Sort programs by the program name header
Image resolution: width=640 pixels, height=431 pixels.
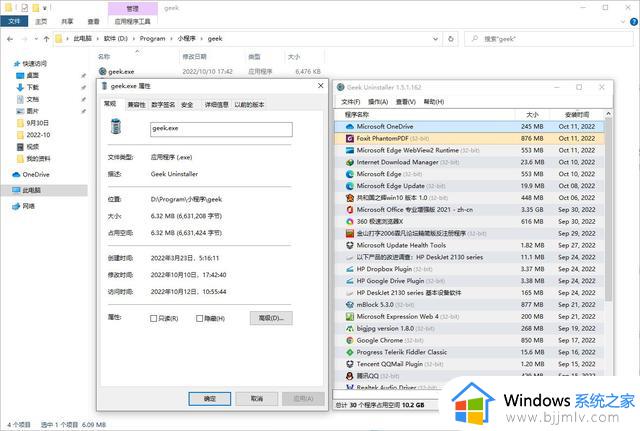tap(424, 115)
